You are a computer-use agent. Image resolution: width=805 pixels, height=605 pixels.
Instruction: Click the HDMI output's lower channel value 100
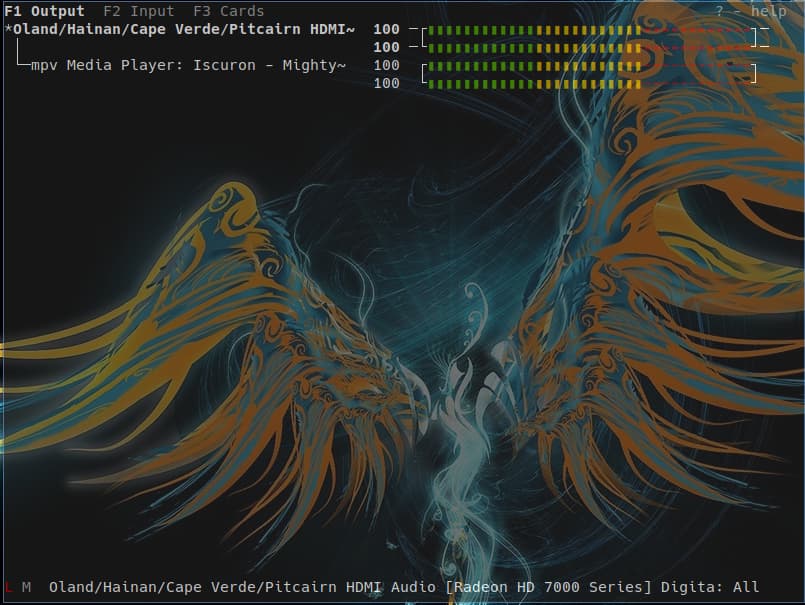tap(387, 47)
